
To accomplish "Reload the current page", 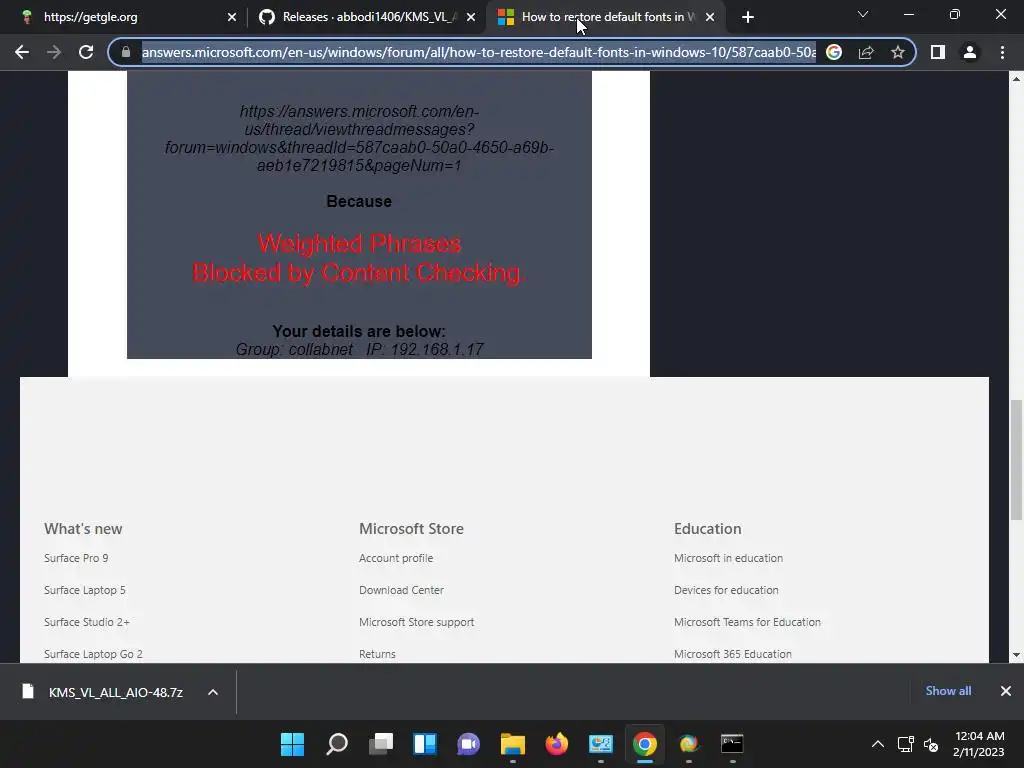I will 86,52.
